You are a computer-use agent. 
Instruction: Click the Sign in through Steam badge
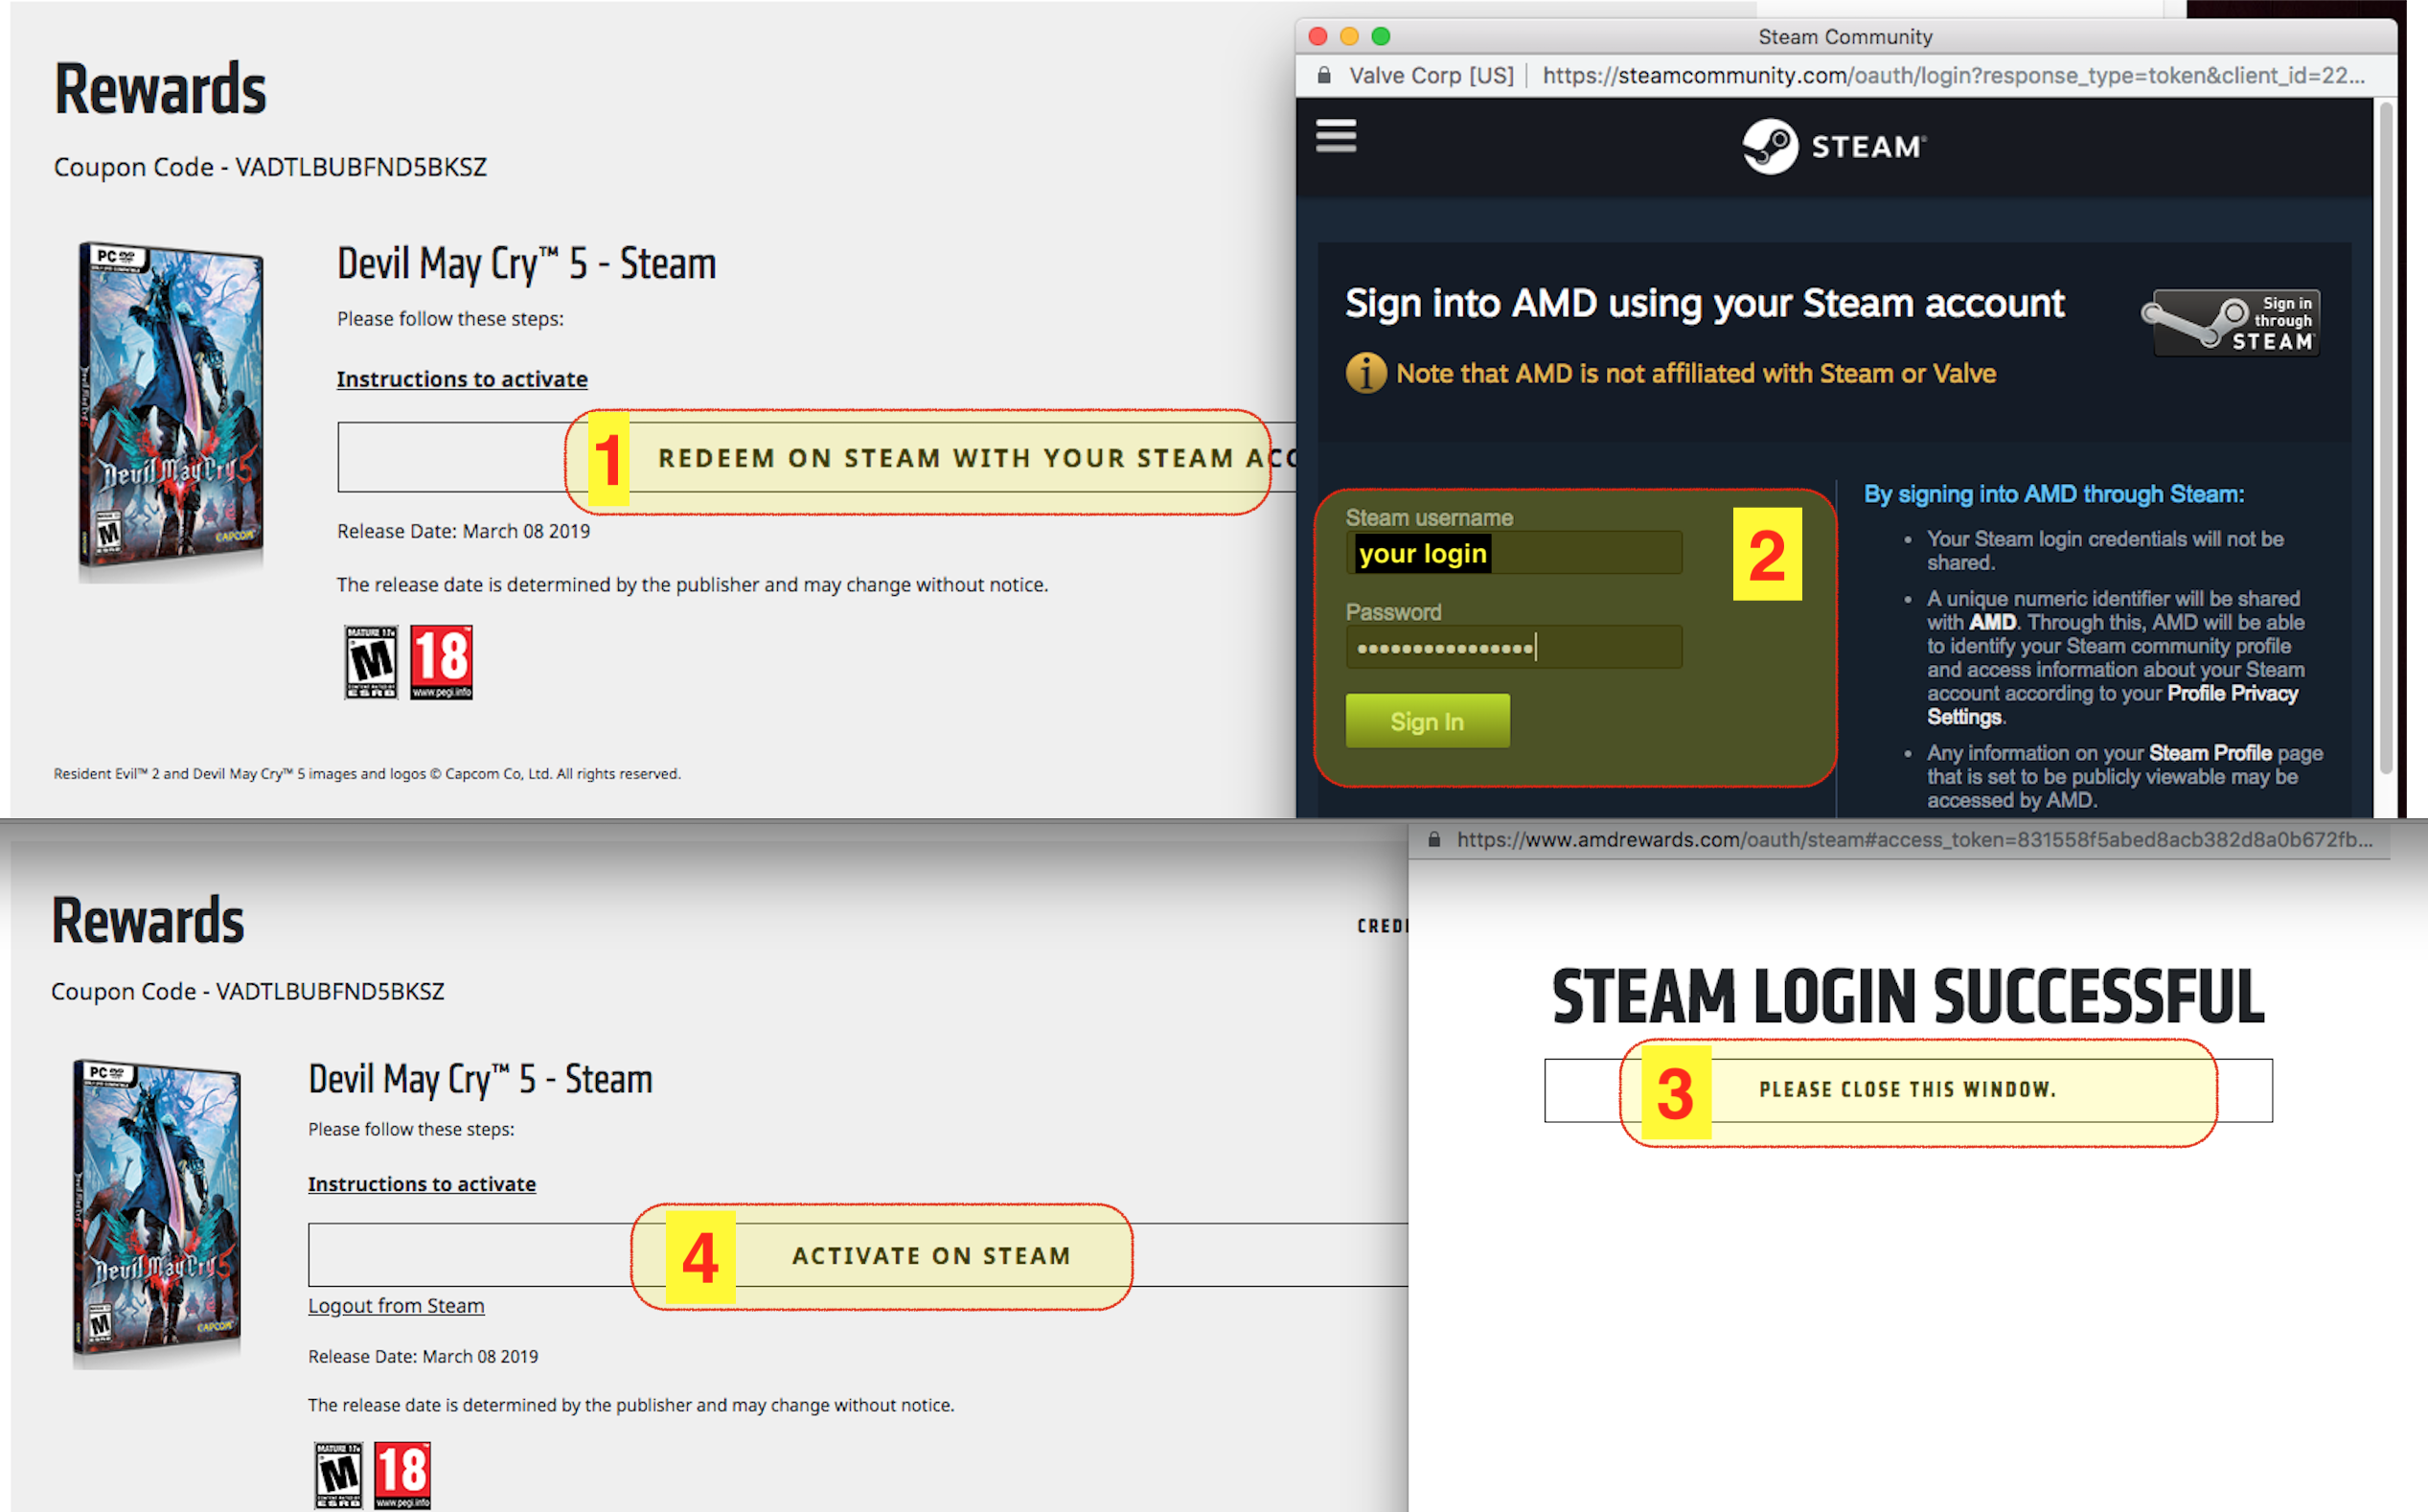2233,323
